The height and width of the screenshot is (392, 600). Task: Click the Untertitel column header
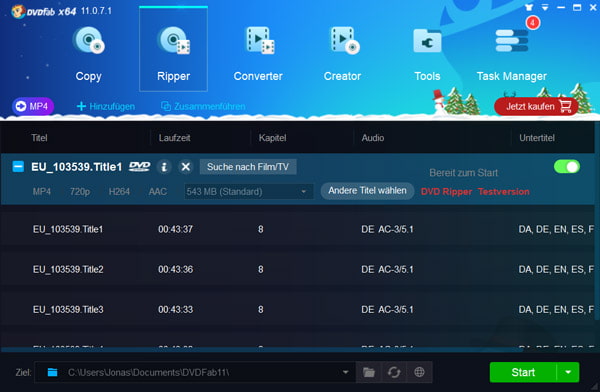[x=537, y=138]
